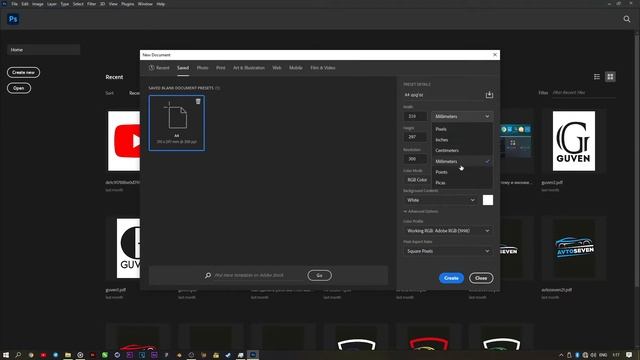The width and height of the screenshot is (640, 360).
Task: Open the Window menu
Action: [145, 4]
